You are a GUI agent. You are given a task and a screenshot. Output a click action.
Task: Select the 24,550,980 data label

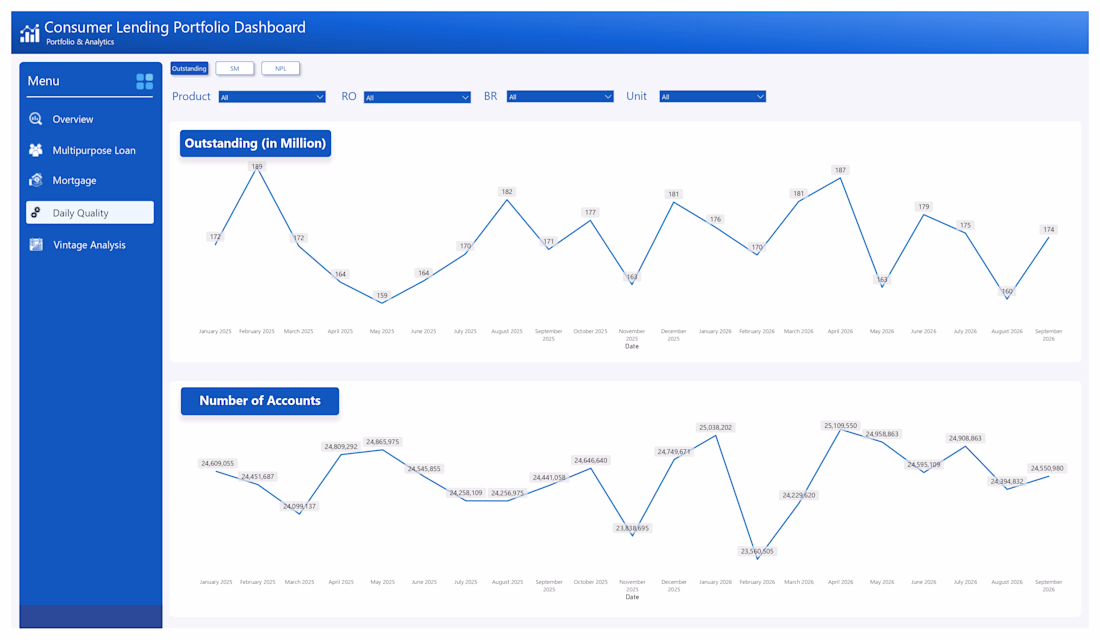[x=1047, y=468]
